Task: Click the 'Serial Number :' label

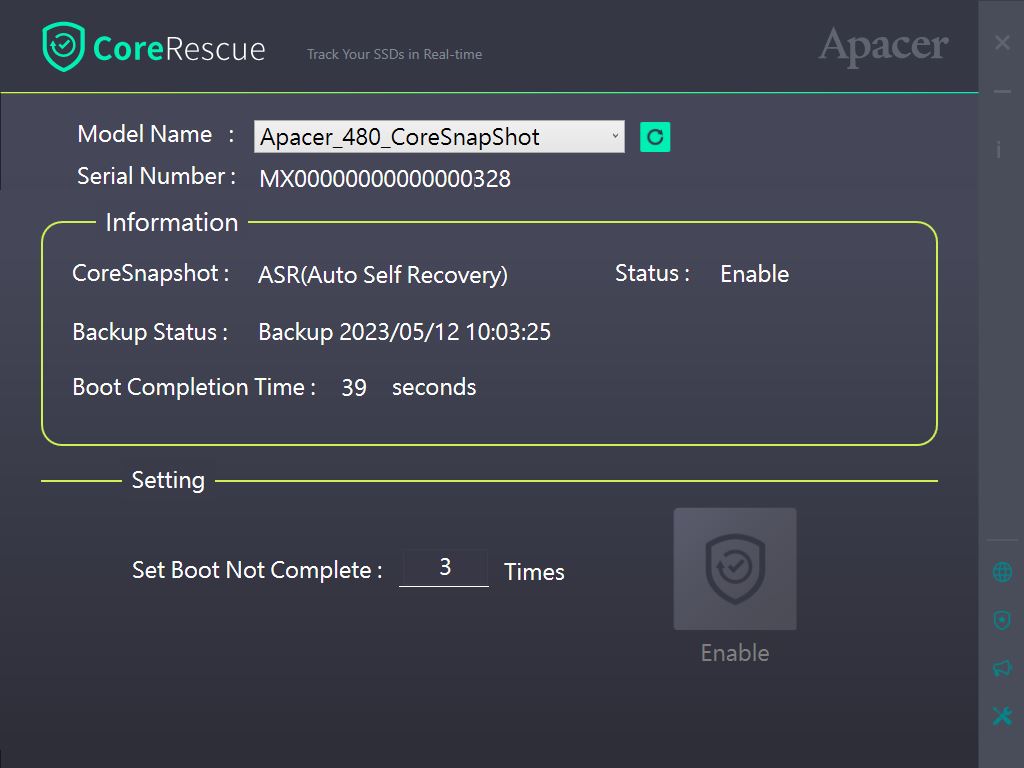Action: (x=157, y=176)
